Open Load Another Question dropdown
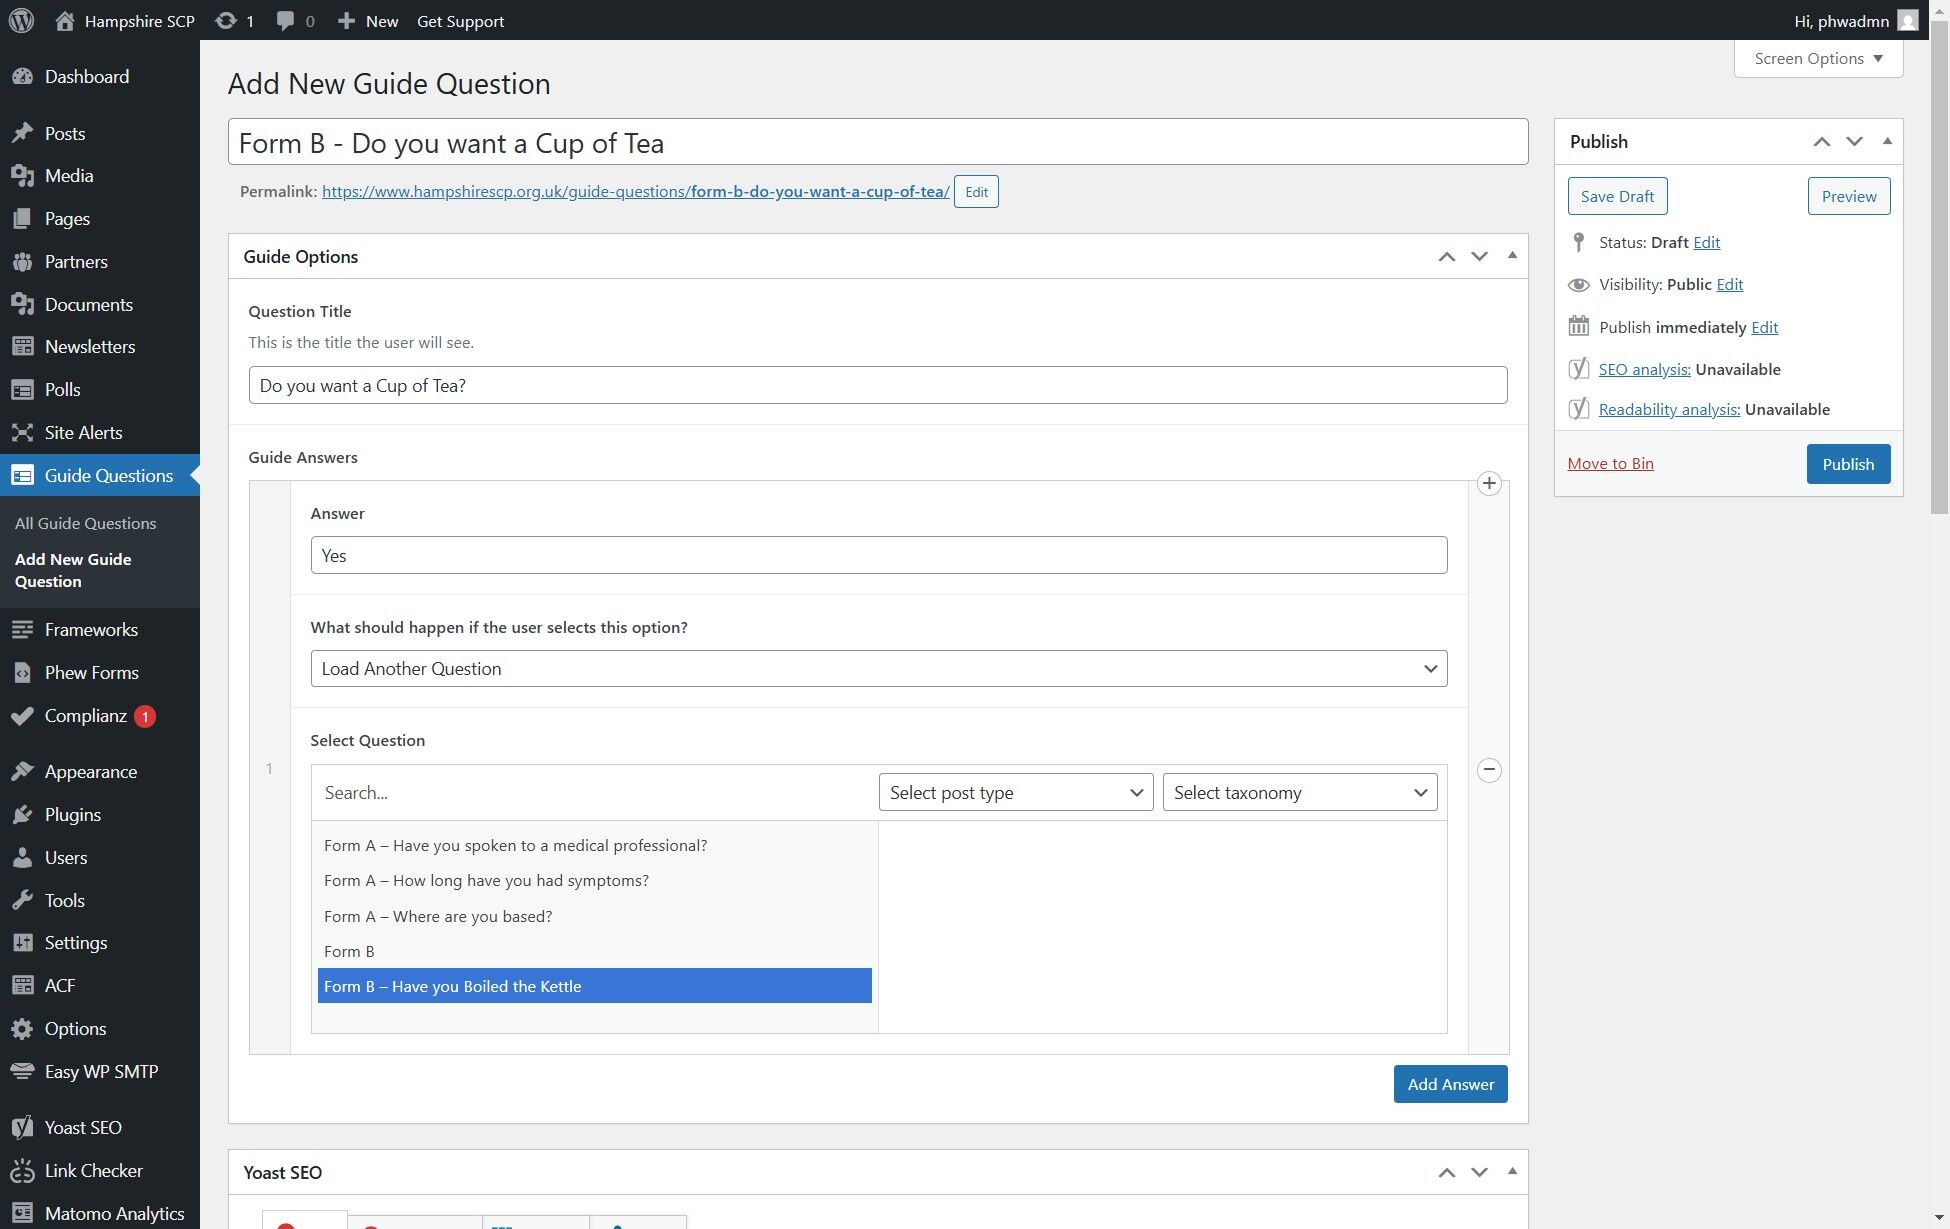Viewport: 1950px width, 1229px height. pos(878,668)
